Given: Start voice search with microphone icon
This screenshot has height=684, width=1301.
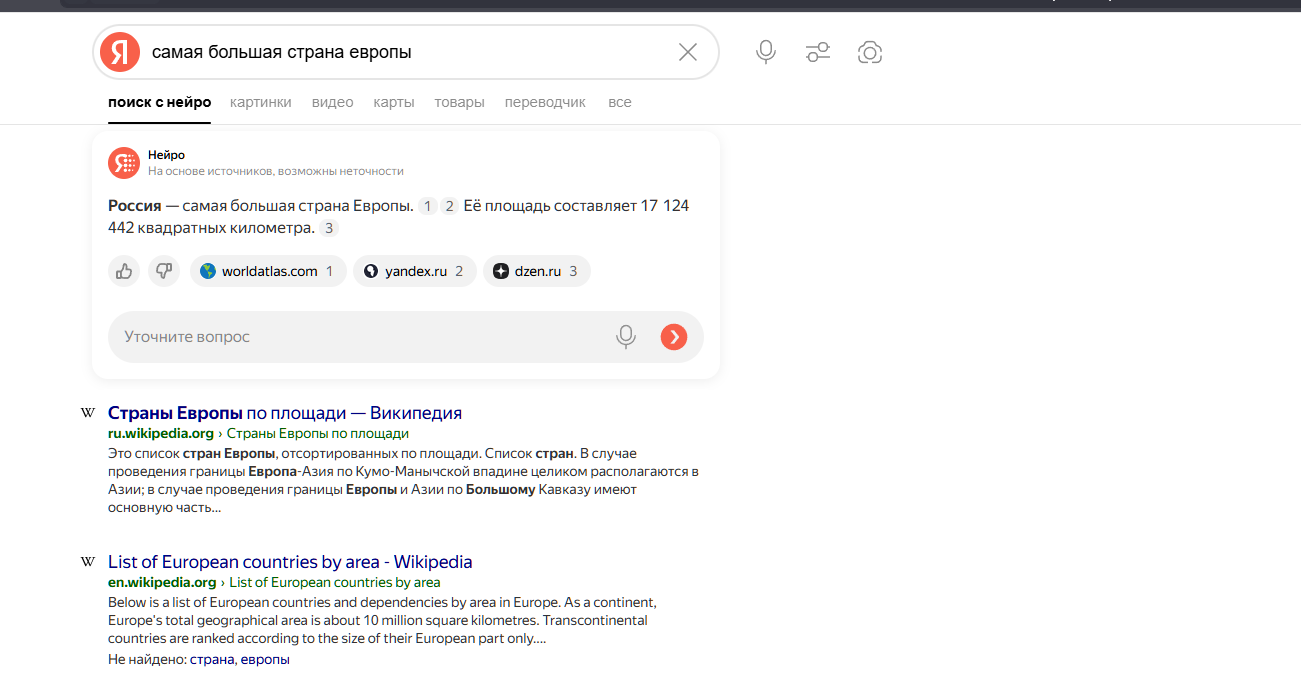Looking at the screenshot, I should coord(766,52).
